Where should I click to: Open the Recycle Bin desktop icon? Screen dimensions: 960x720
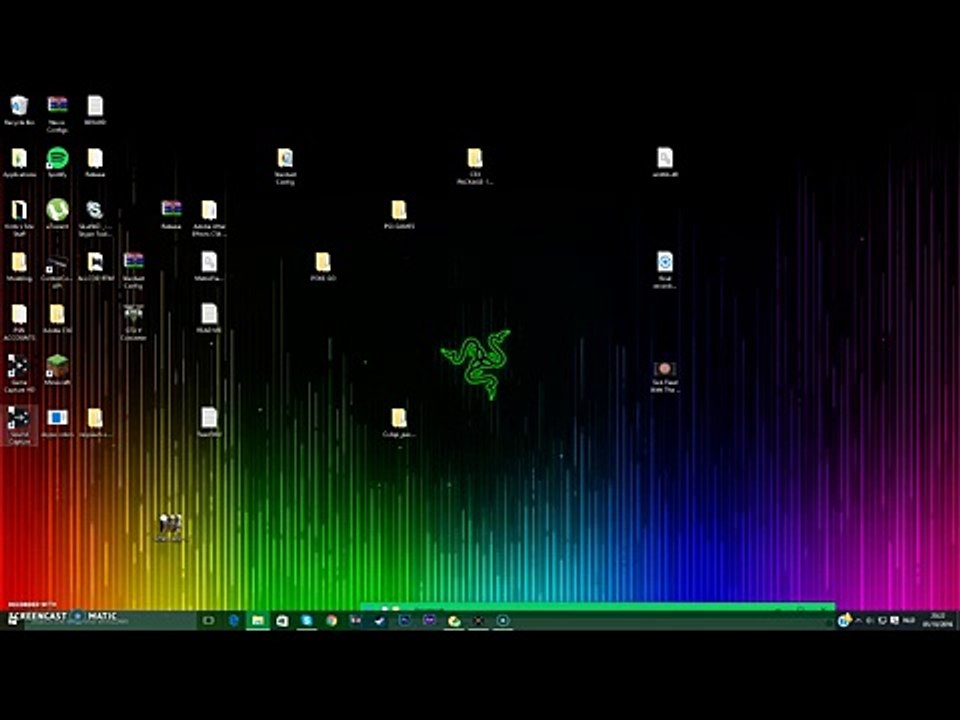(x=19, y=110)
